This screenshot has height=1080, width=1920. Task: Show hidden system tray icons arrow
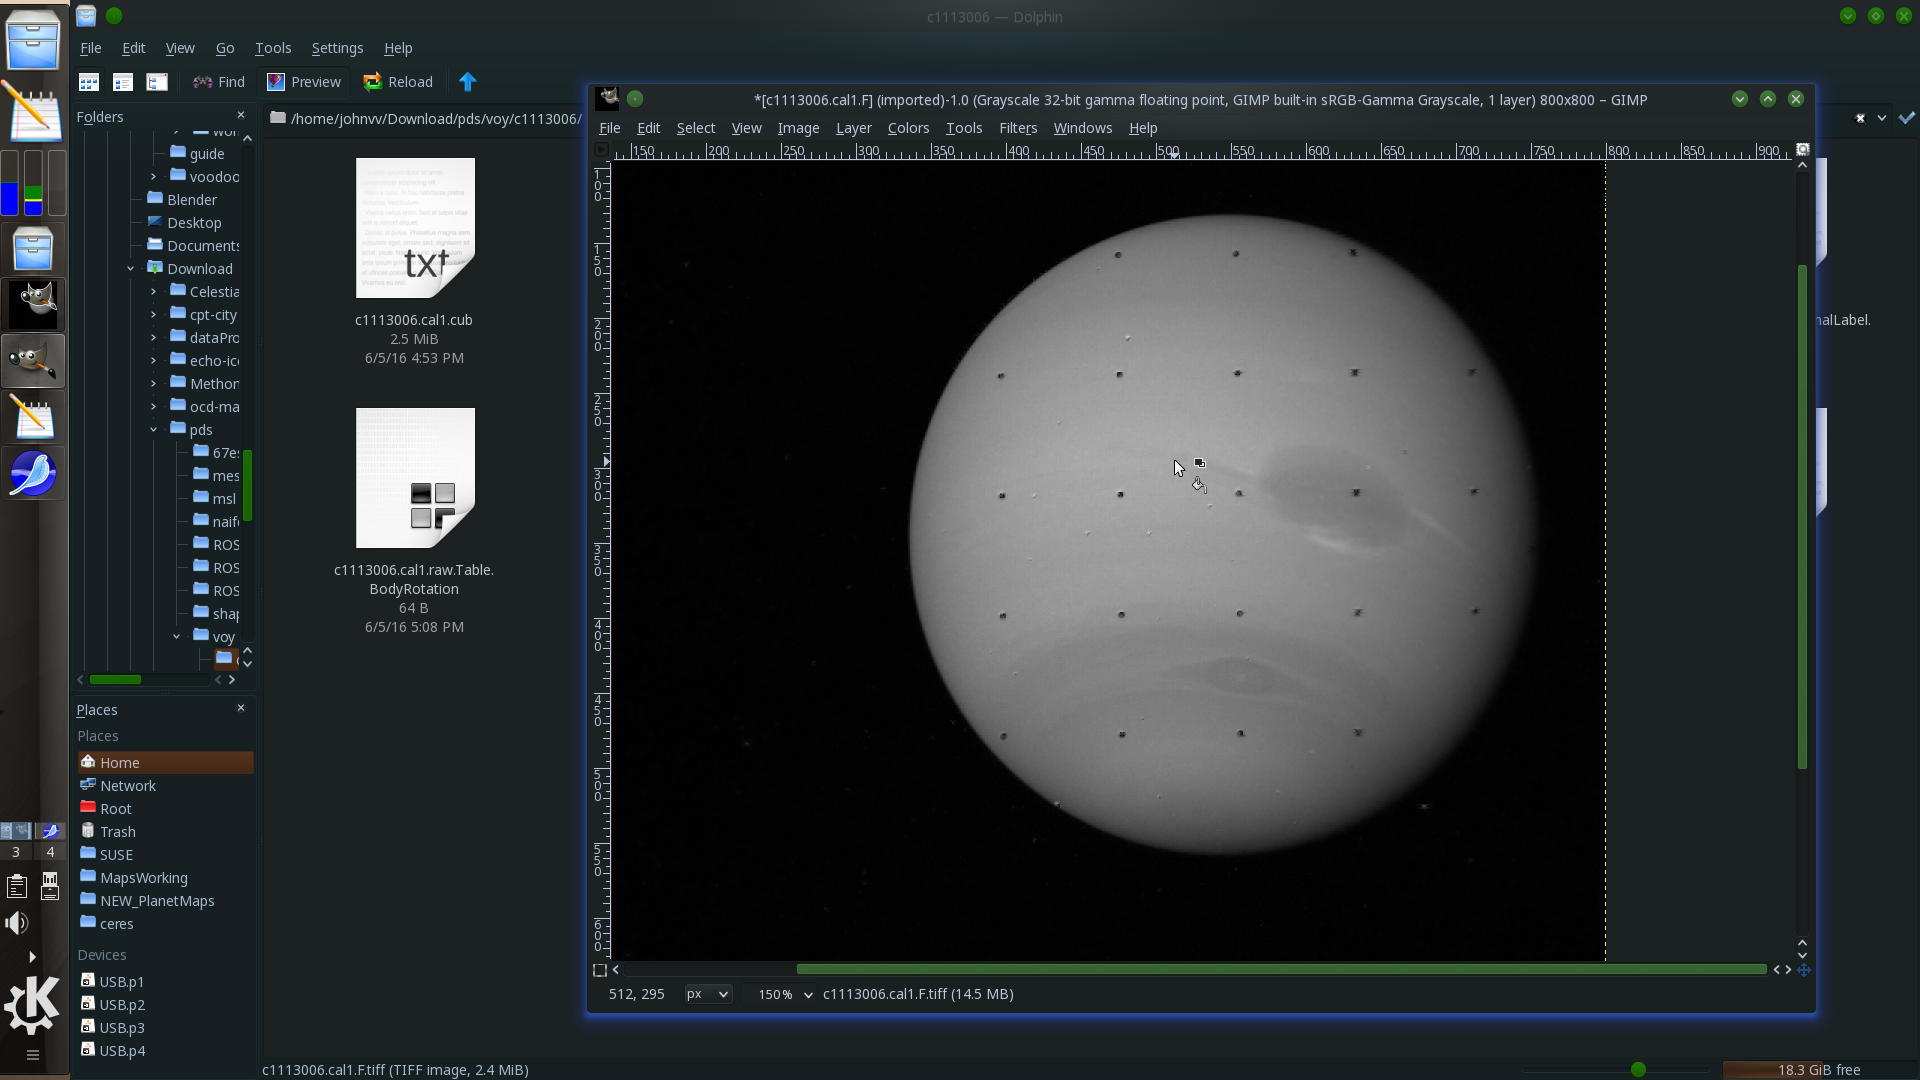(x=32, y=957)
